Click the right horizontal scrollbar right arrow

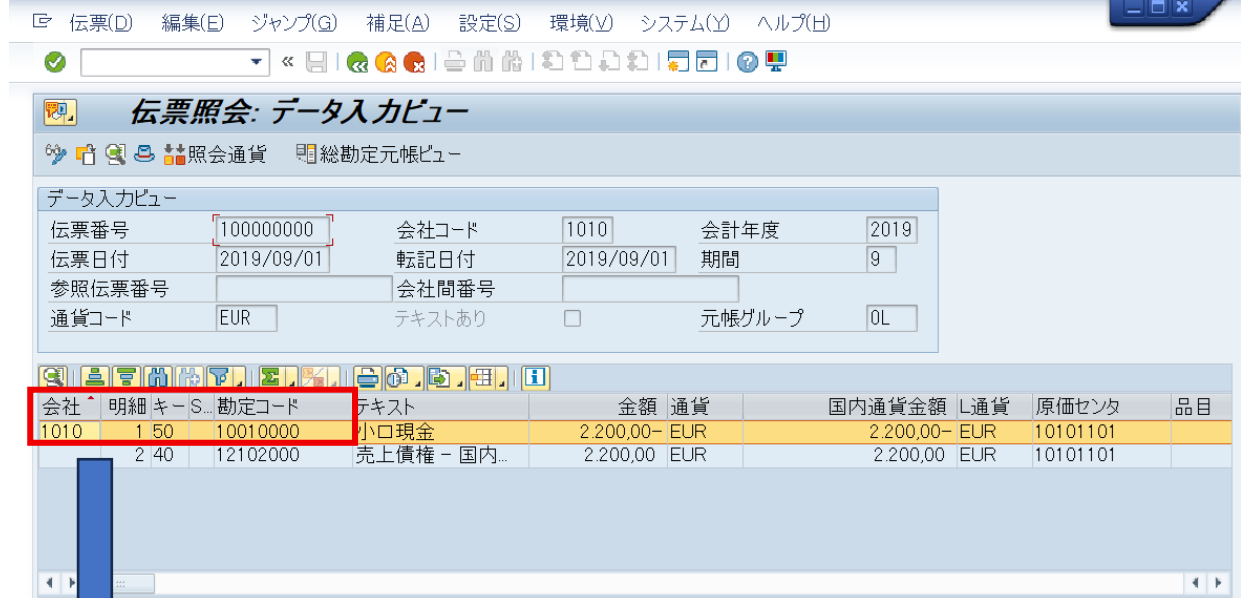[1218, 581]
